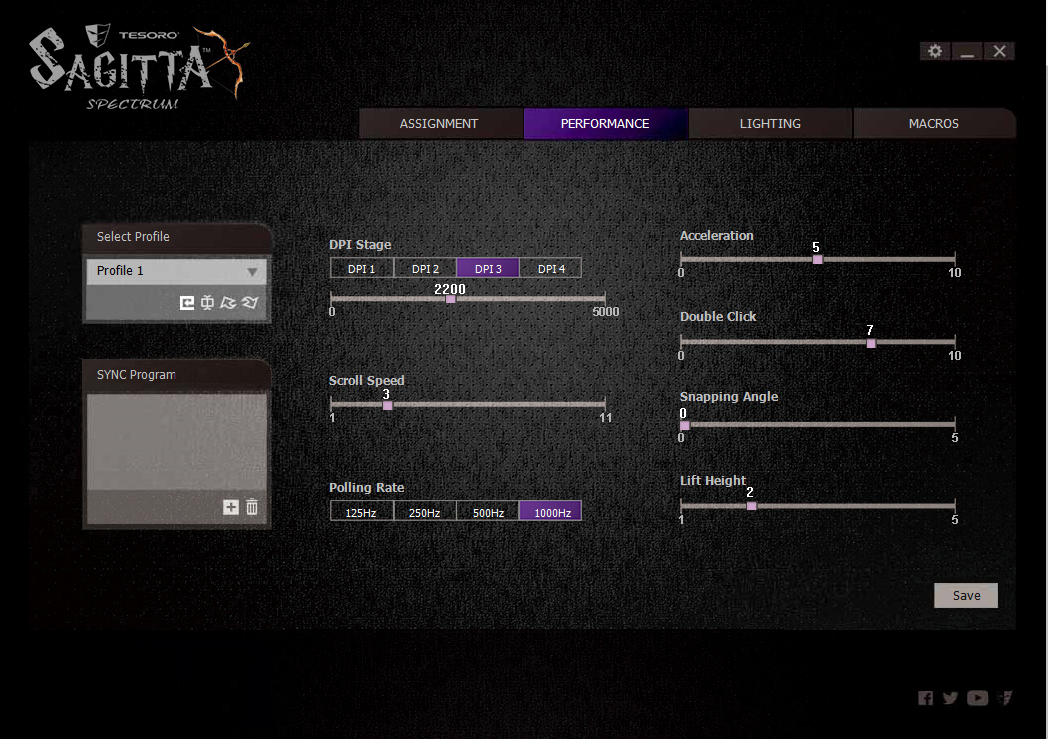This screenshot has height=739, width=1048.
Task: Open settings via the gear icon
Action: pos(935,51)
